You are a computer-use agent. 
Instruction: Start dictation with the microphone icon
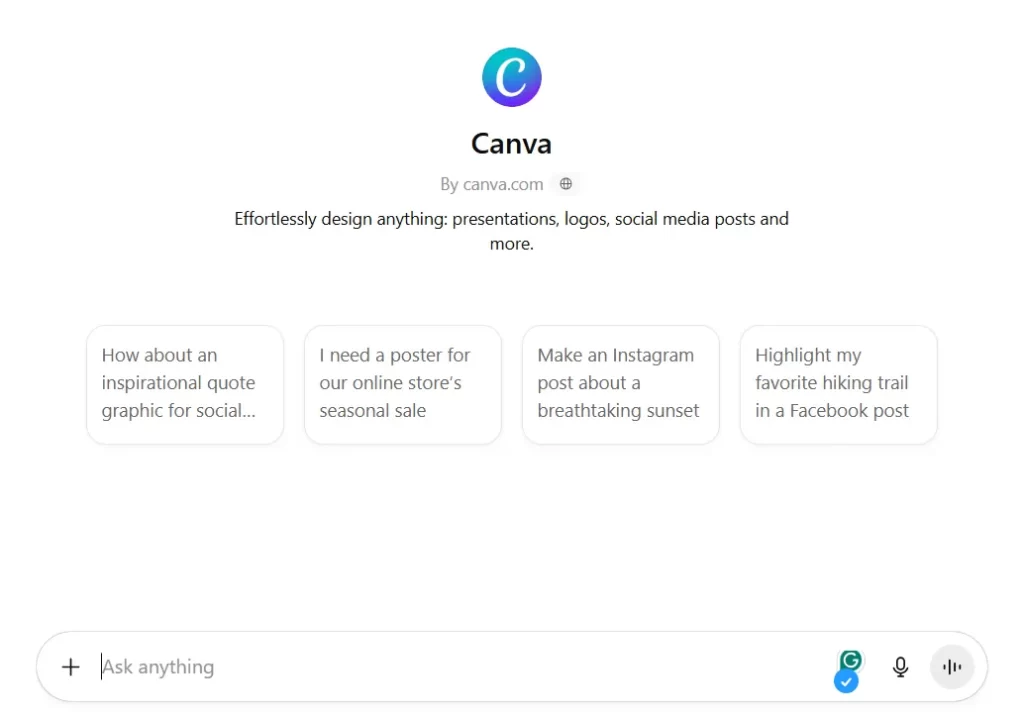pos(901,667)
